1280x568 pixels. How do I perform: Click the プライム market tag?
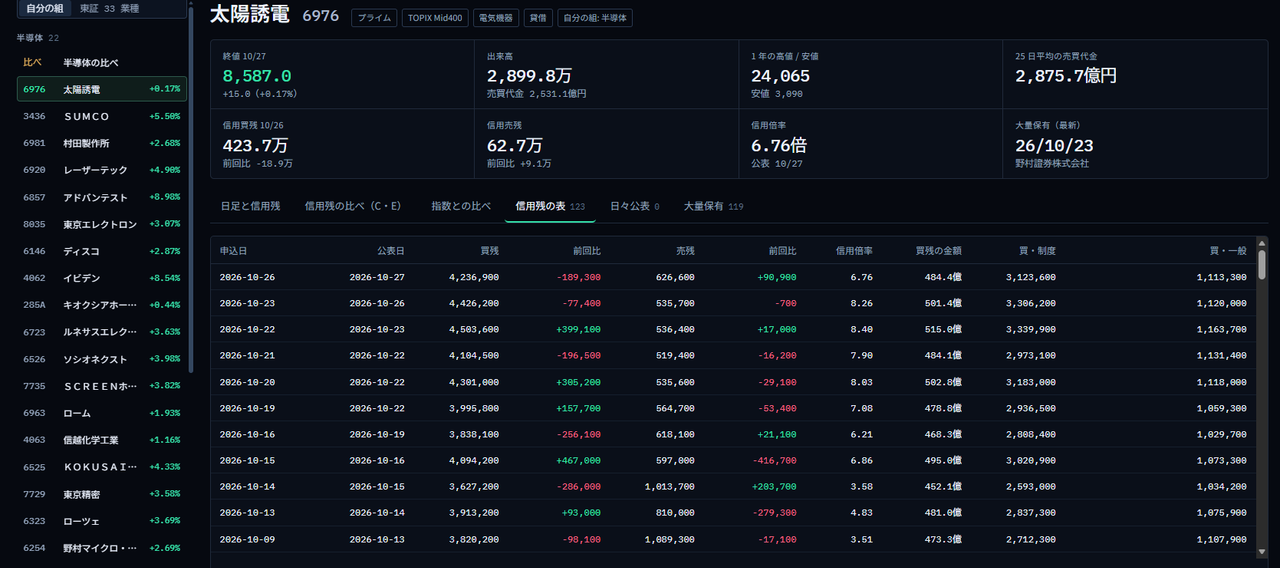[x=374, y=18]
